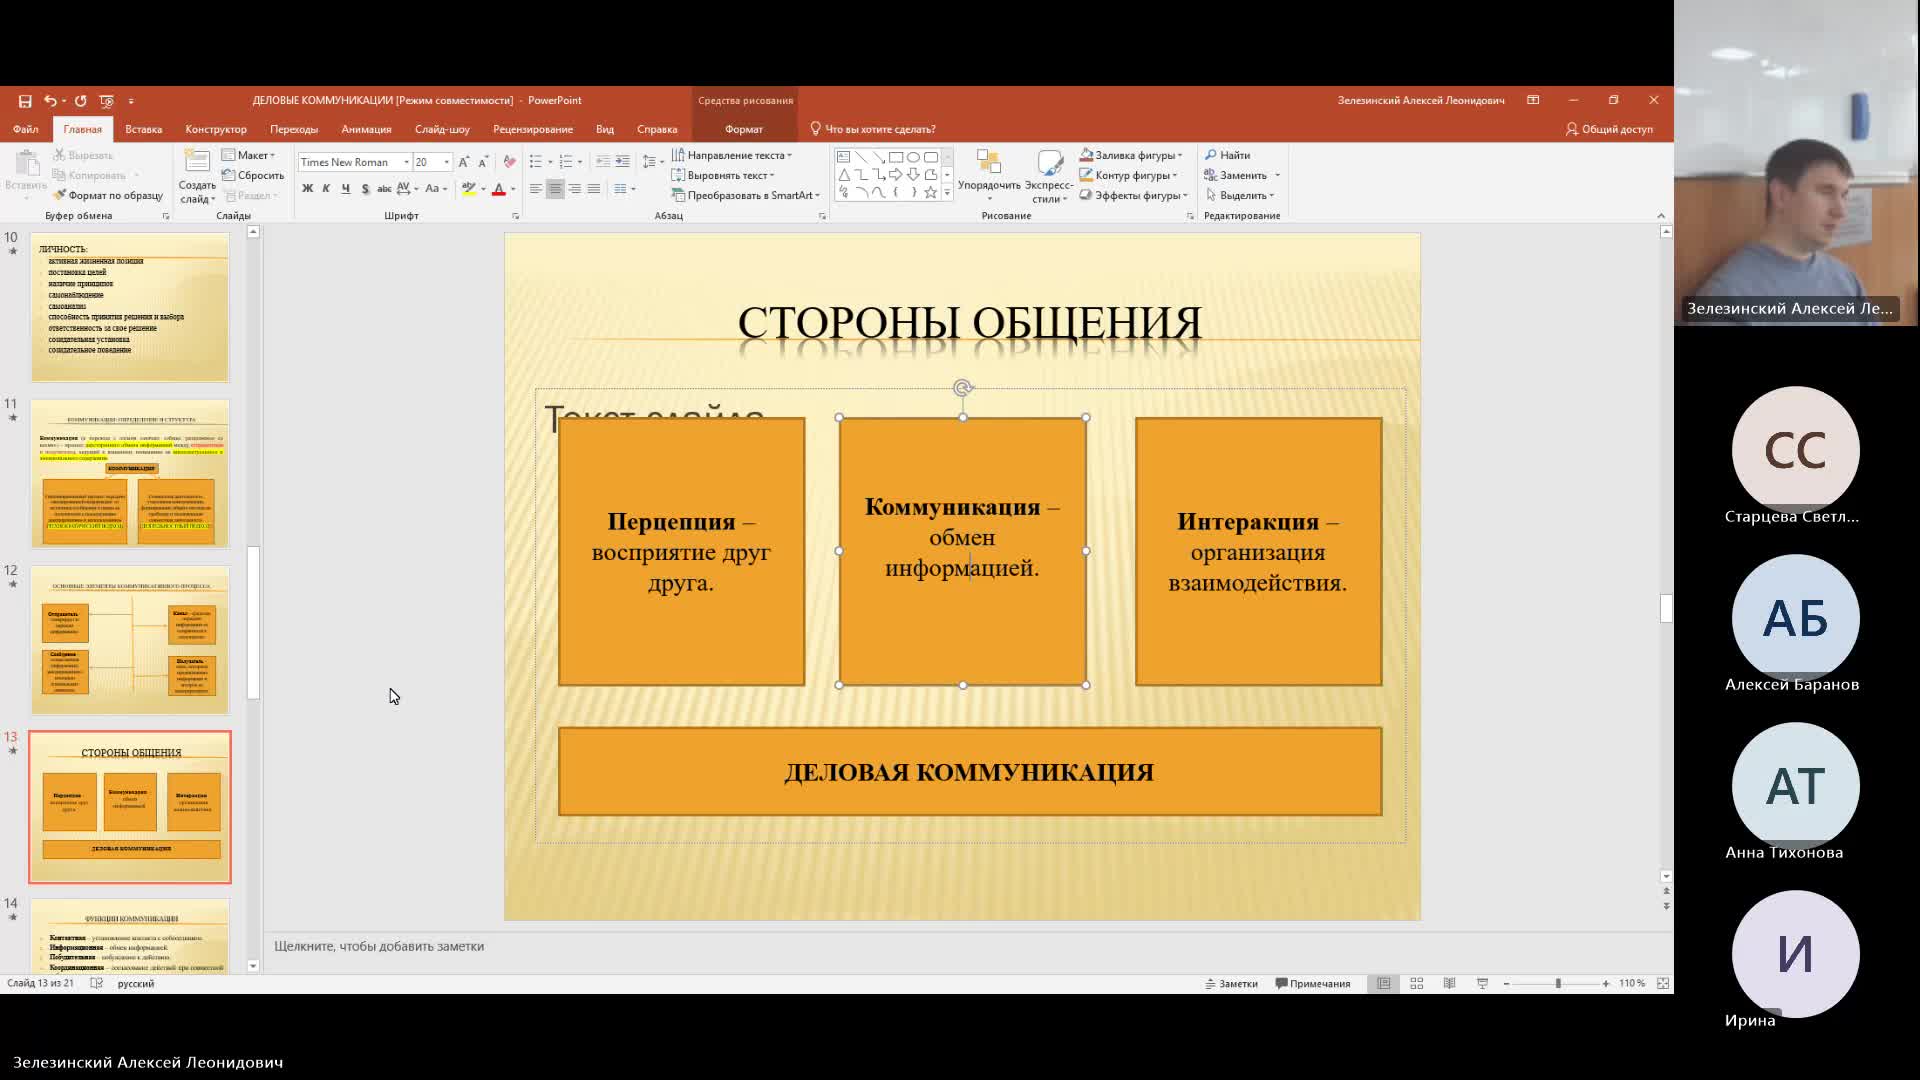Select the star shape in shapes gallery
Viewport: 1920px width, 1080px height.
point(931,192)
